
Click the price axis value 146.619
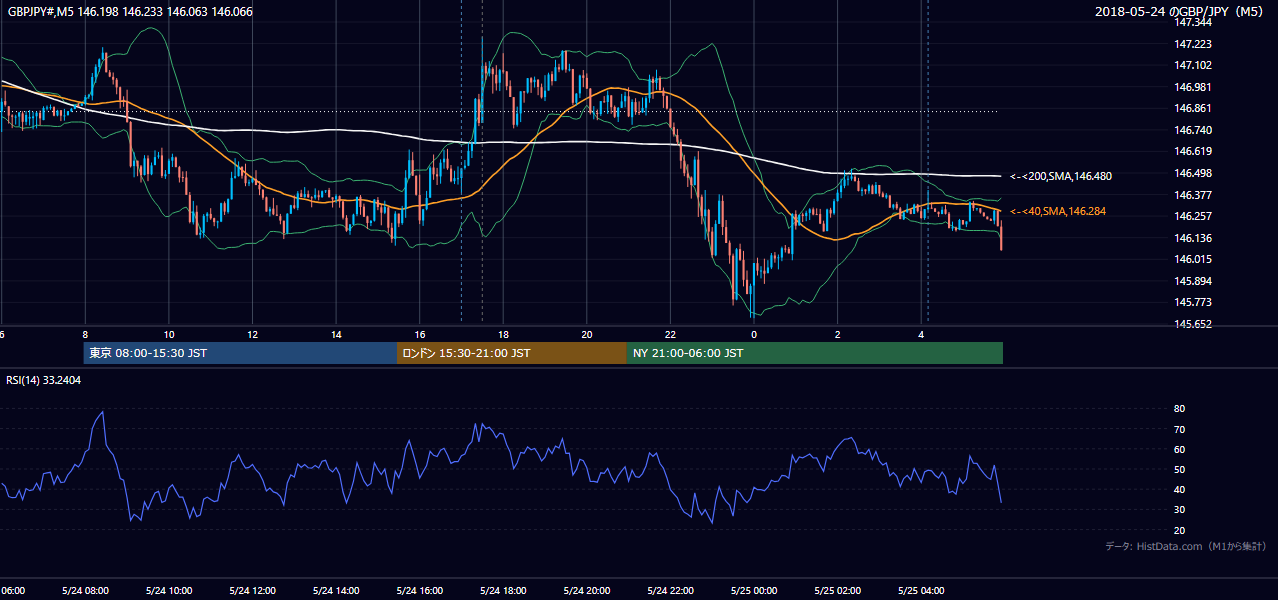coord(1193,151)
